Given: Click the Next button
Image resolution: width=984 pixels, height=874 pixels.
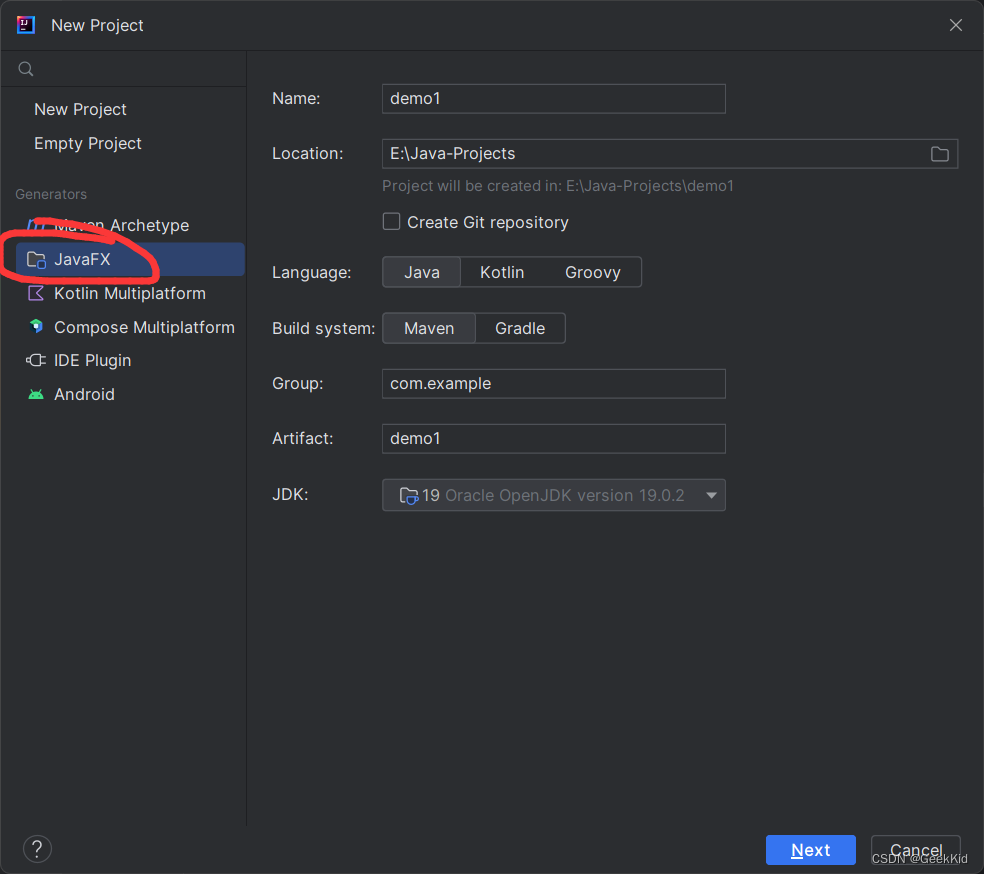Looking at the screenshot, I should click(x=811, y=850).
